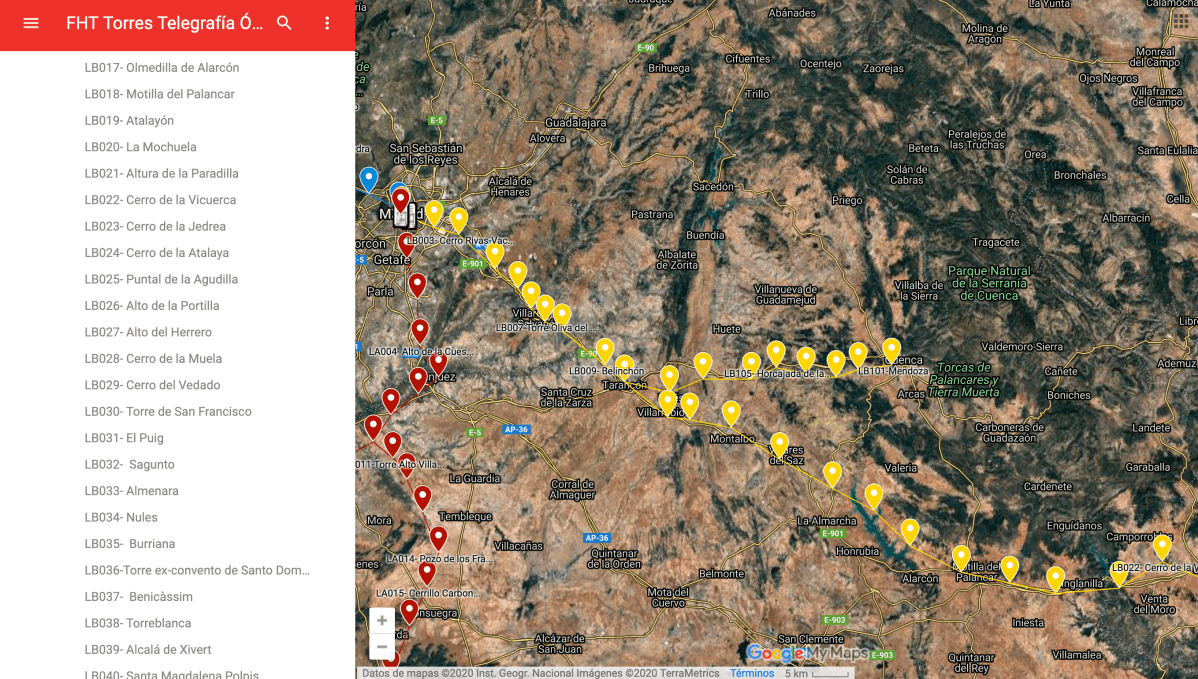Select LB025- Puntal de la Agudilla
Viewport: 1198px width, 679px height.
[x=161, y=280]
